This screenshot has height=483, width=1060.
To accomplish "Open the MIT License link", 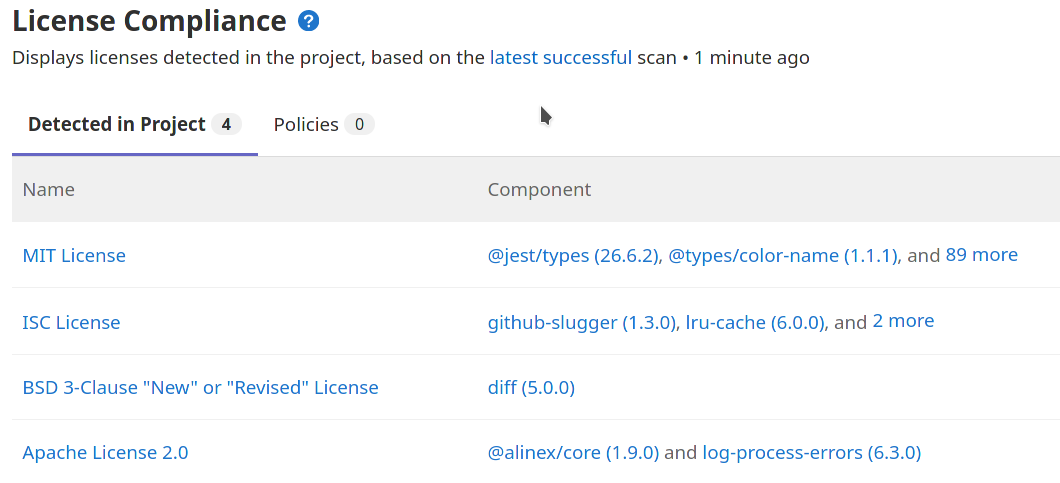I will pyautogui.click(x=74, y=256).
